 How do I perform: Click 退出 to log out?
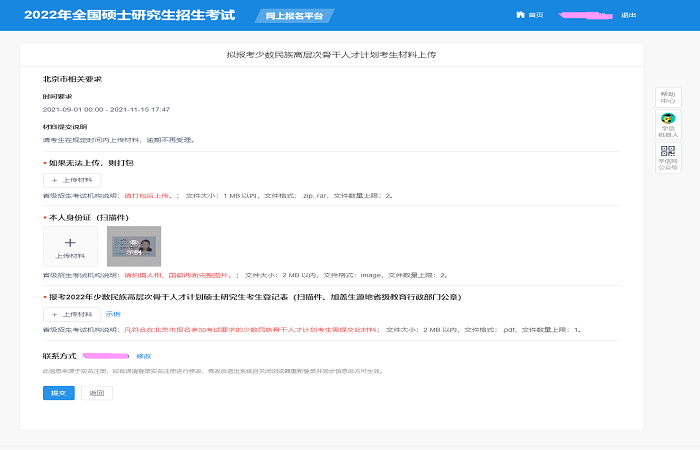[x=628, y=16]
